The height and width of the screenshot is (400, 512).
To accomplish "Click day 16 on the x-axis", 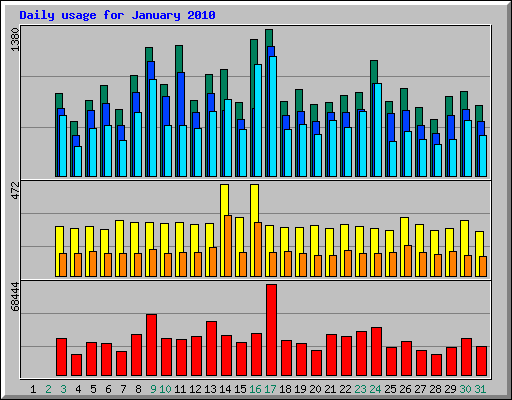I will click(x=255, y=389).
